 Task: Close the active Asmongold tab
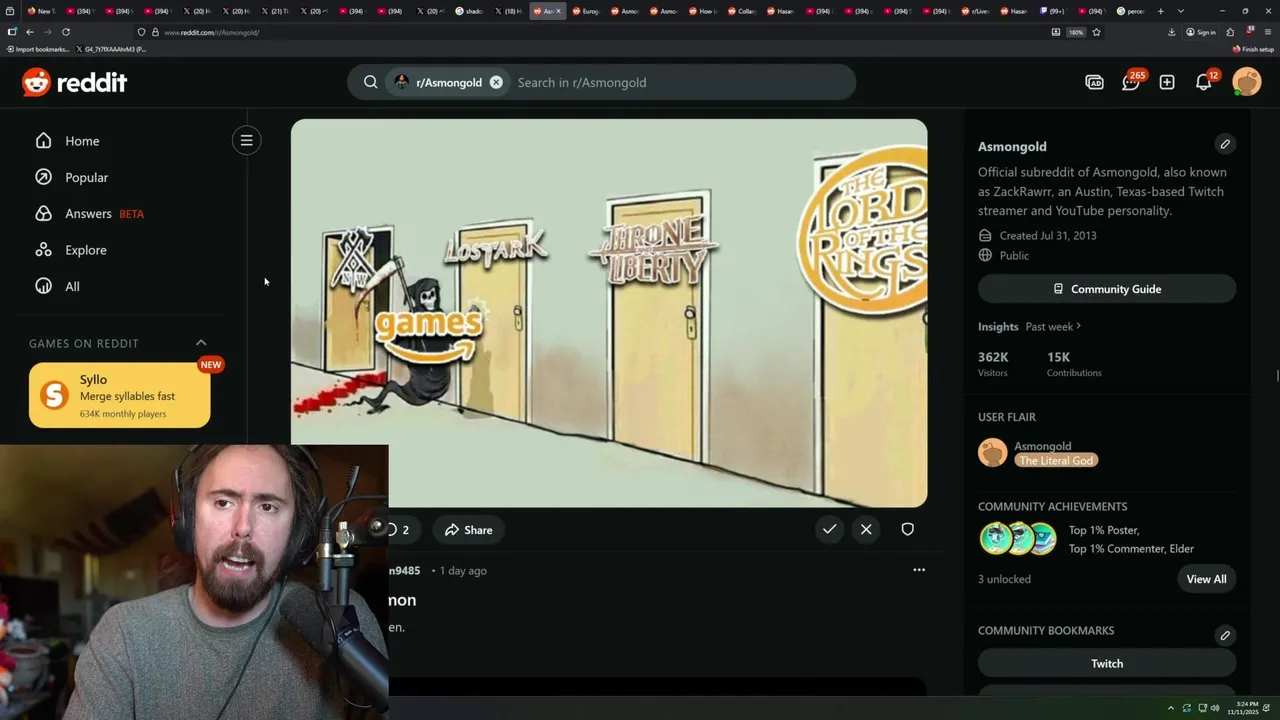pyautogui.click(x=558, y=11)
